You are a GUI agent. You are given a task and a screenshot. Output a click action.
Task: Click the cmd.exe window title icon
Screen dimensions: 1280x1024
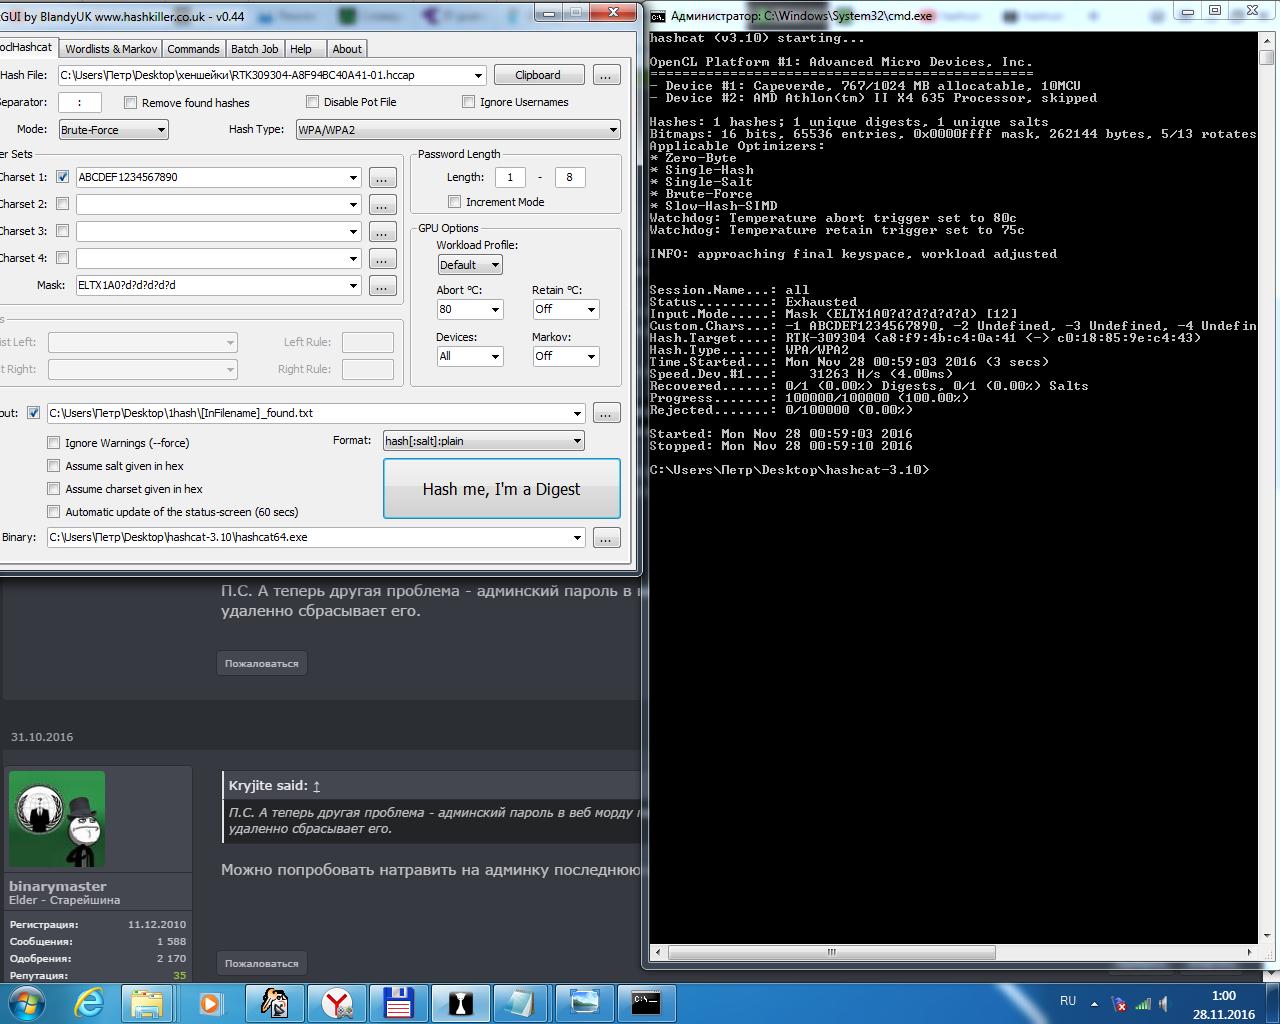tap(658, 16)
